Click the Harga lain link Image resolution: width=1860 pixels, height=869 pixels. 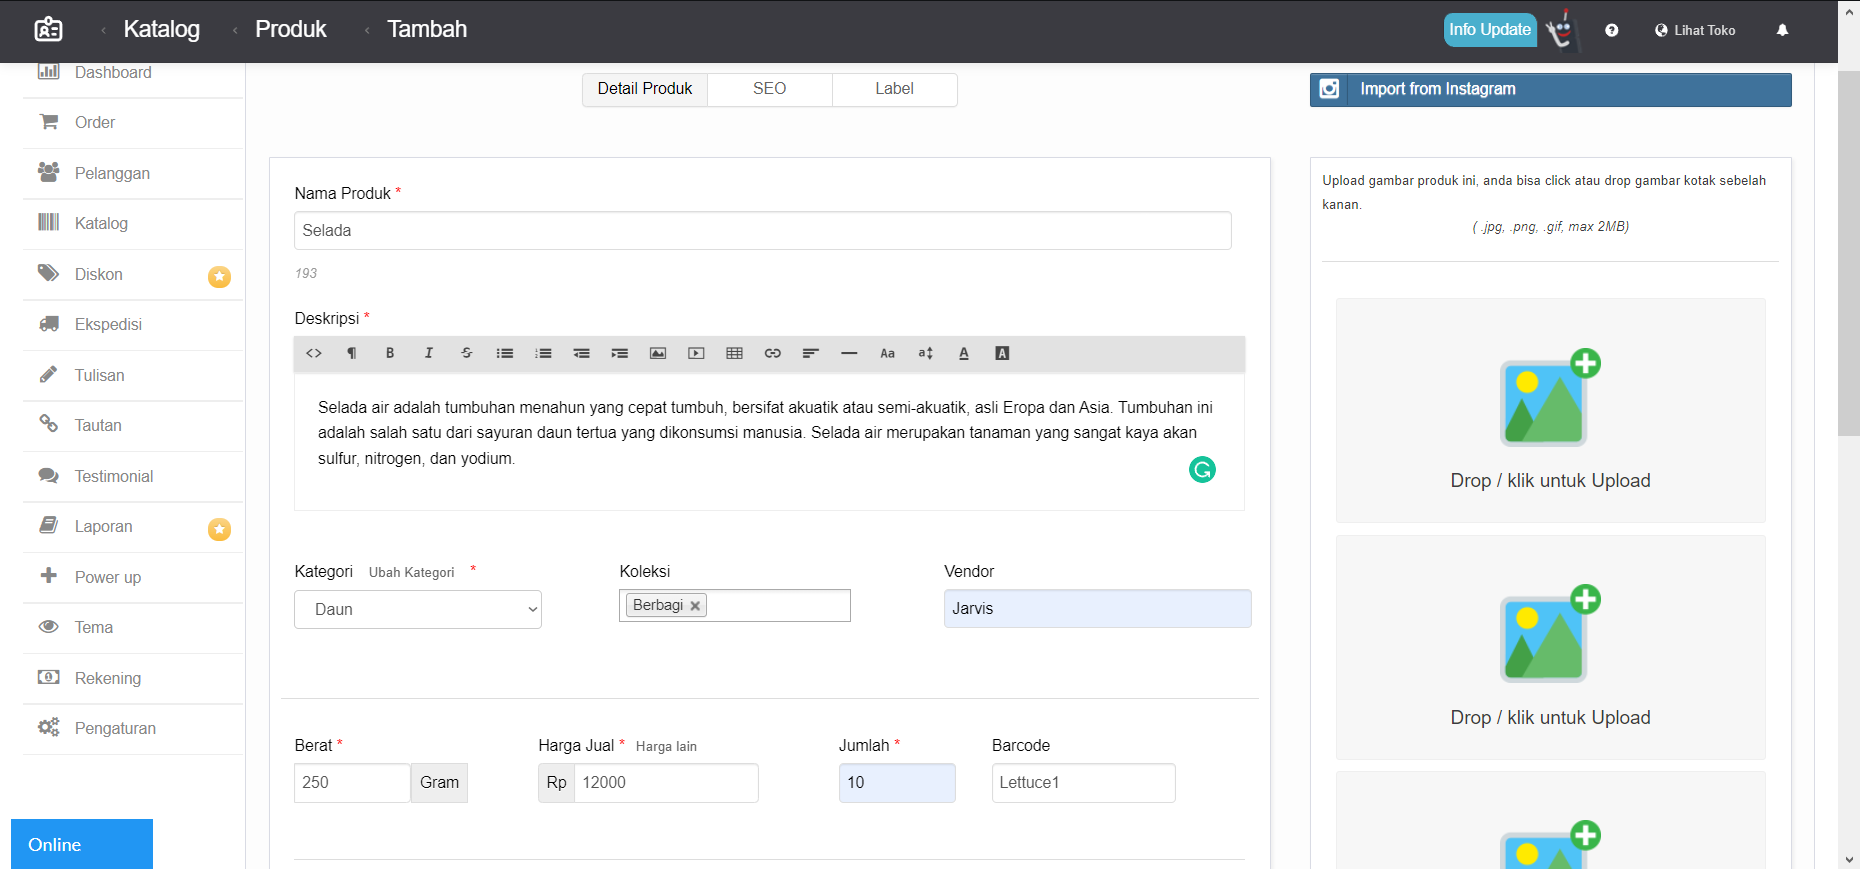tap(666, 747)
